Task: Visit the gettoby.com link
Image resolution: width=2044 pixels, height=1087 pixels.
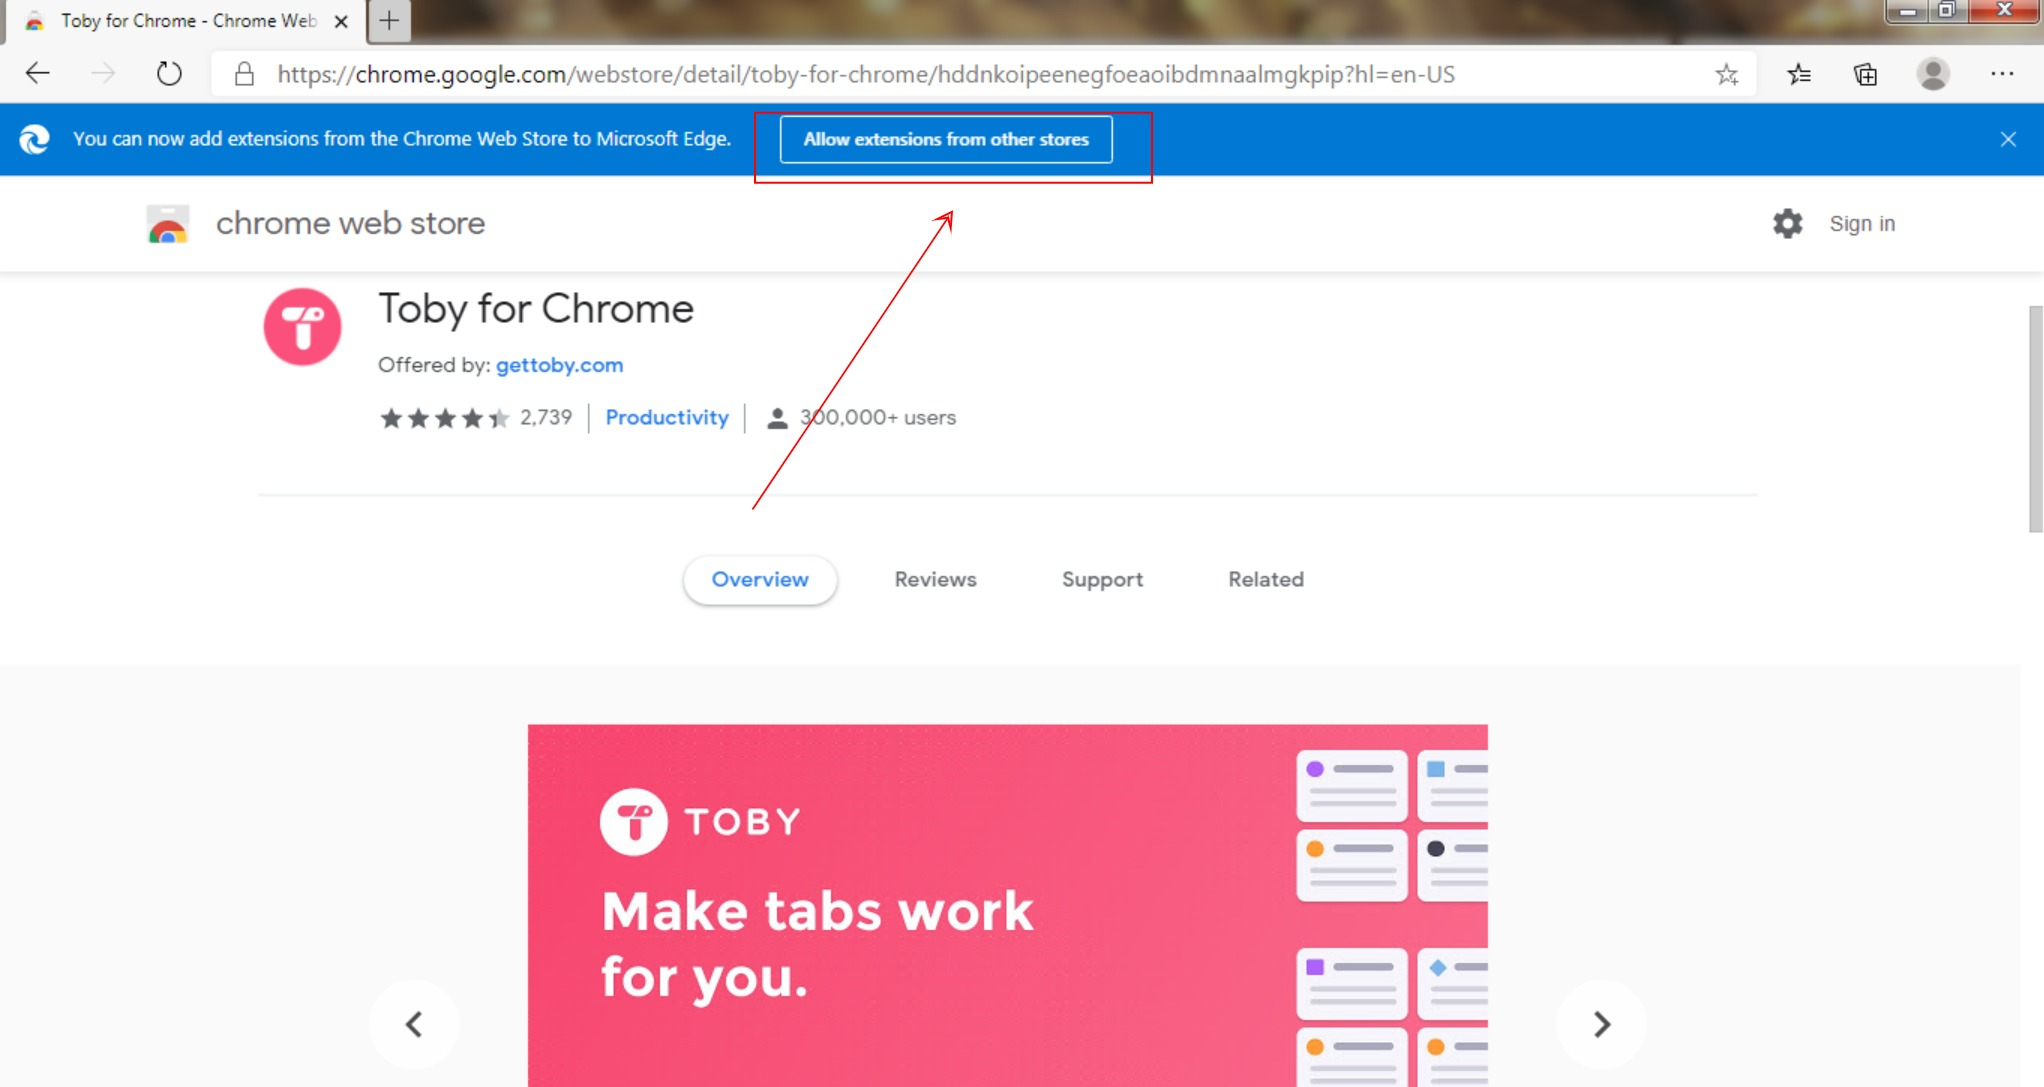Action: pyautogui.click(x=558, y=365)
